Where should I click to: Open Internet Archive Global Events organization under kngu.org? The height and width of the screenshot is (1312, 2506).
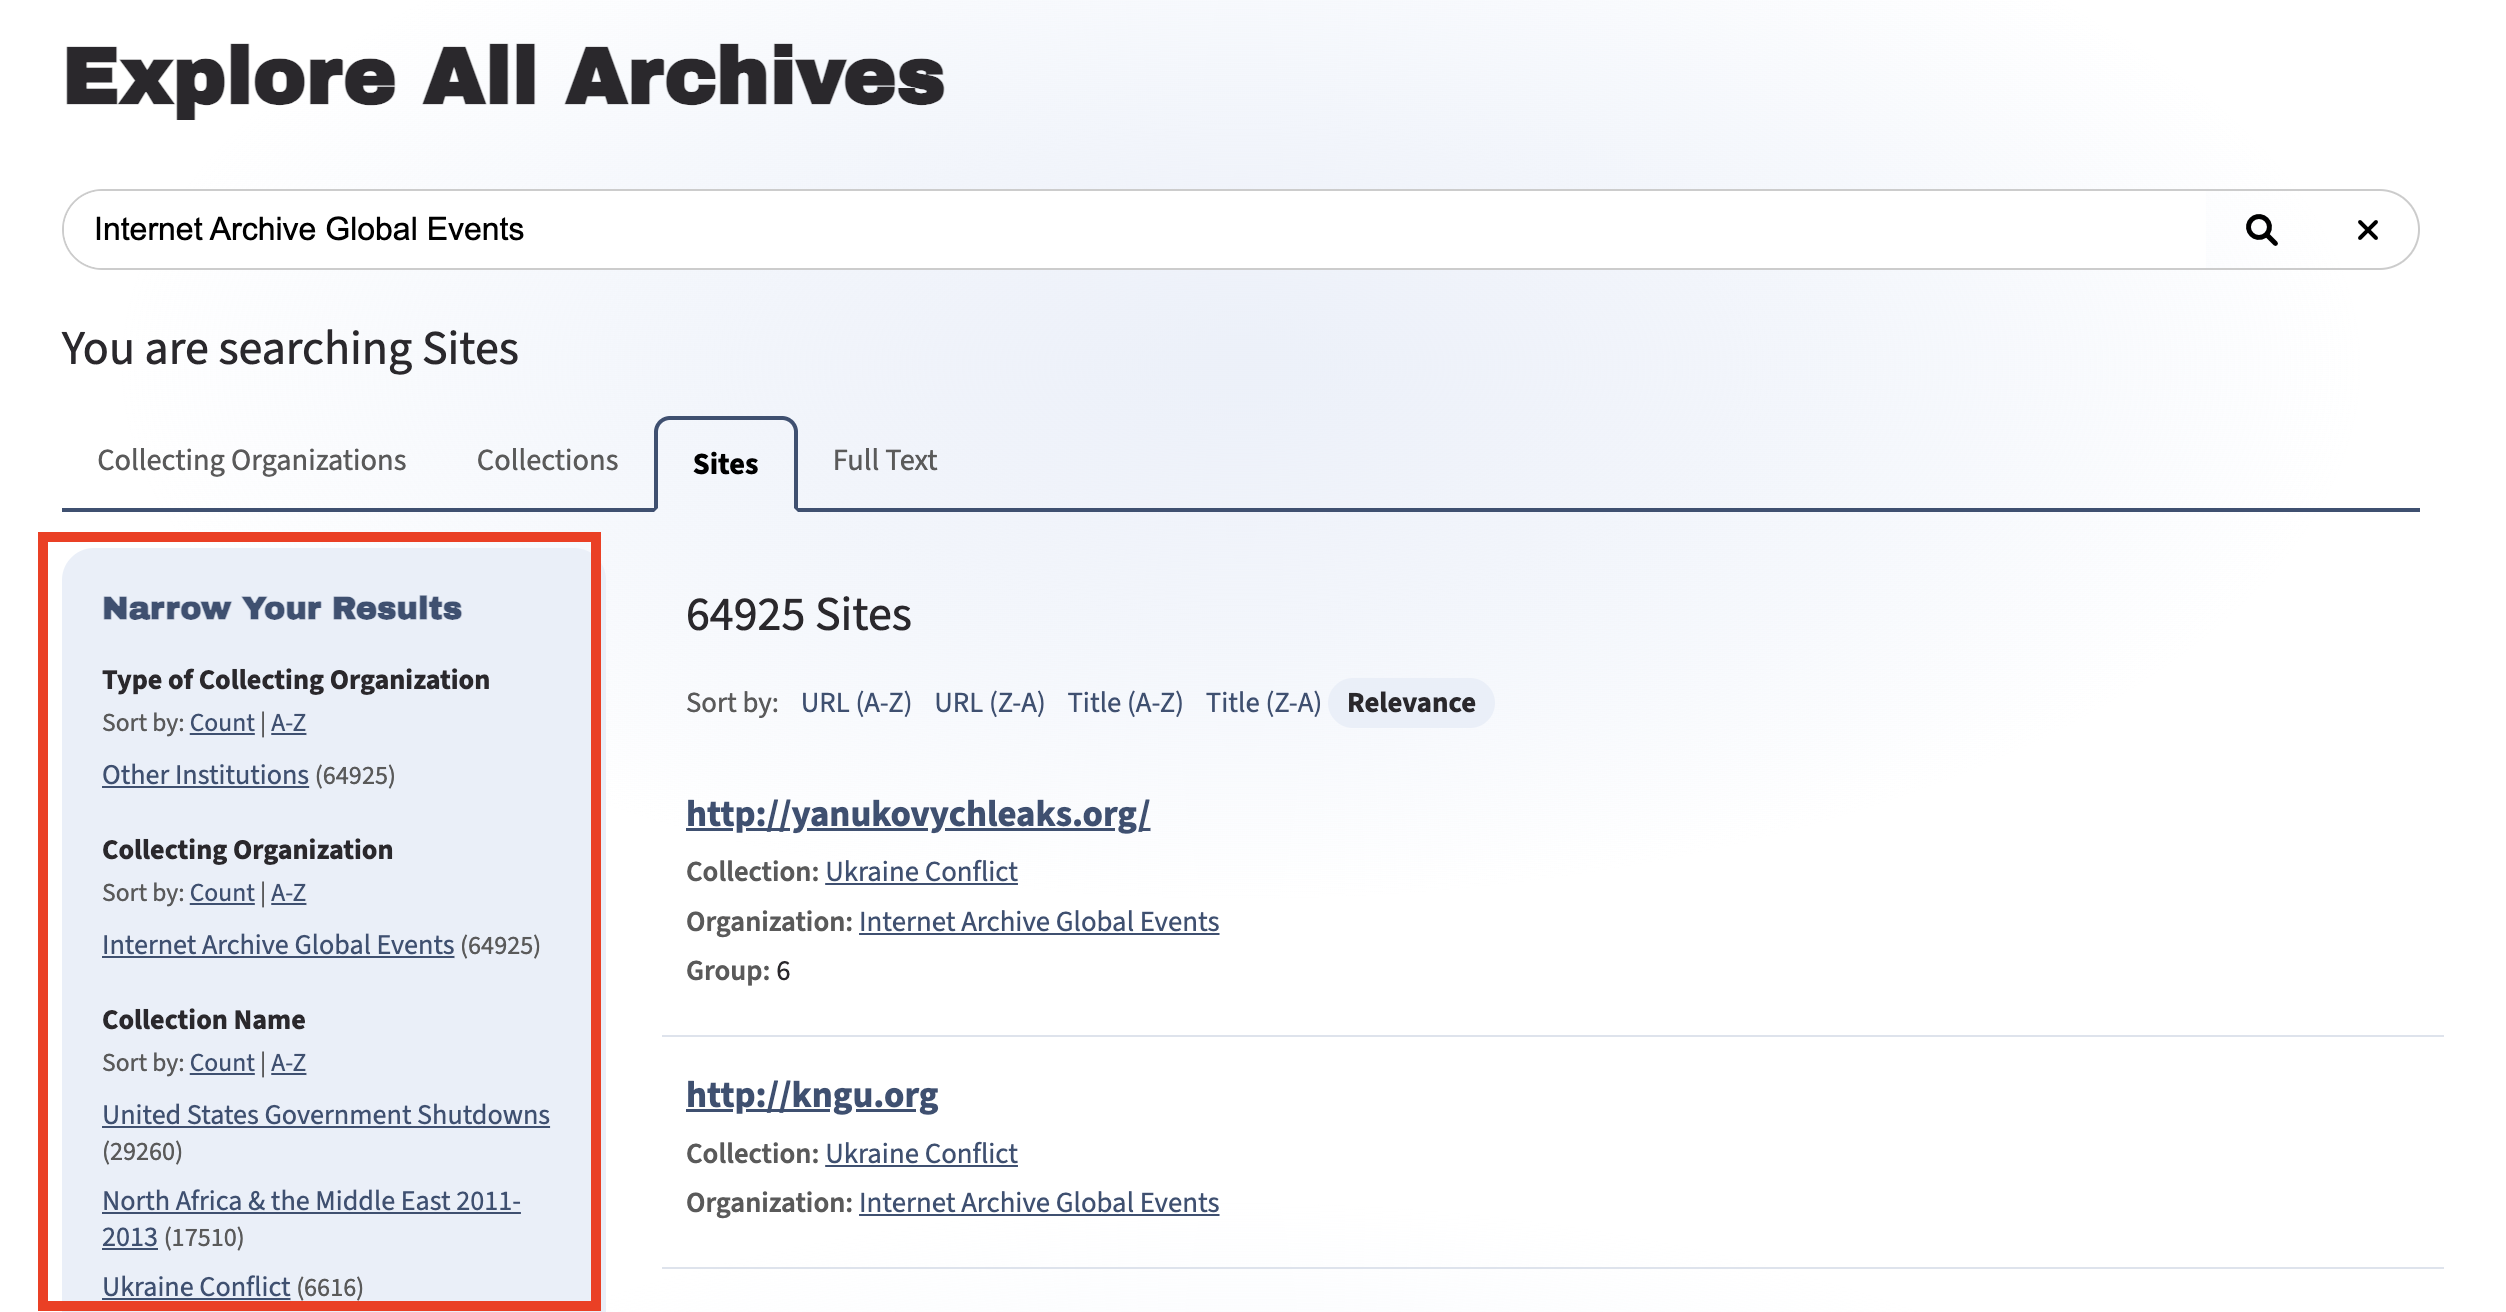1039,1203
